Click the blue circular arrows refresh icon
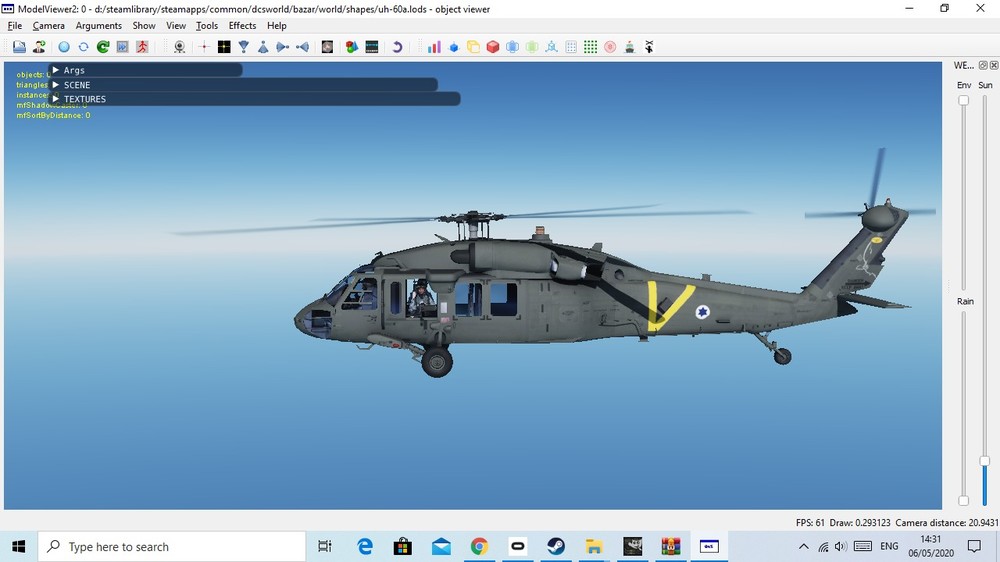The width and height of the screenshot is (1000, 562). pyautogui.click(x=83, y=47)
